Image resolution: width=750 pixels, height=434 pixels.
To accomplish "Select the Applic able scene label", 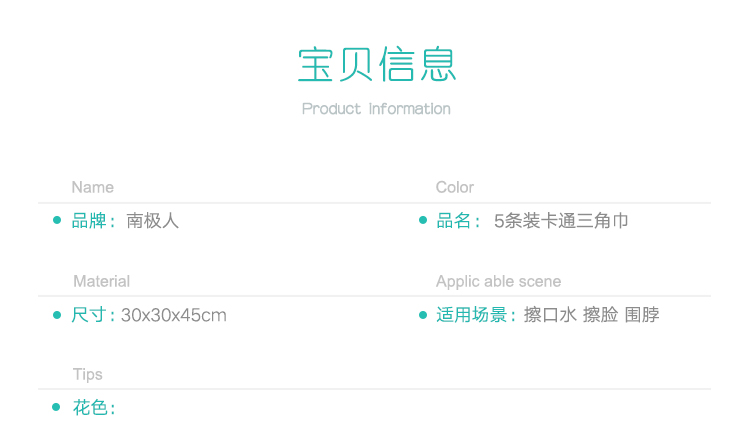I will [498, 281].
